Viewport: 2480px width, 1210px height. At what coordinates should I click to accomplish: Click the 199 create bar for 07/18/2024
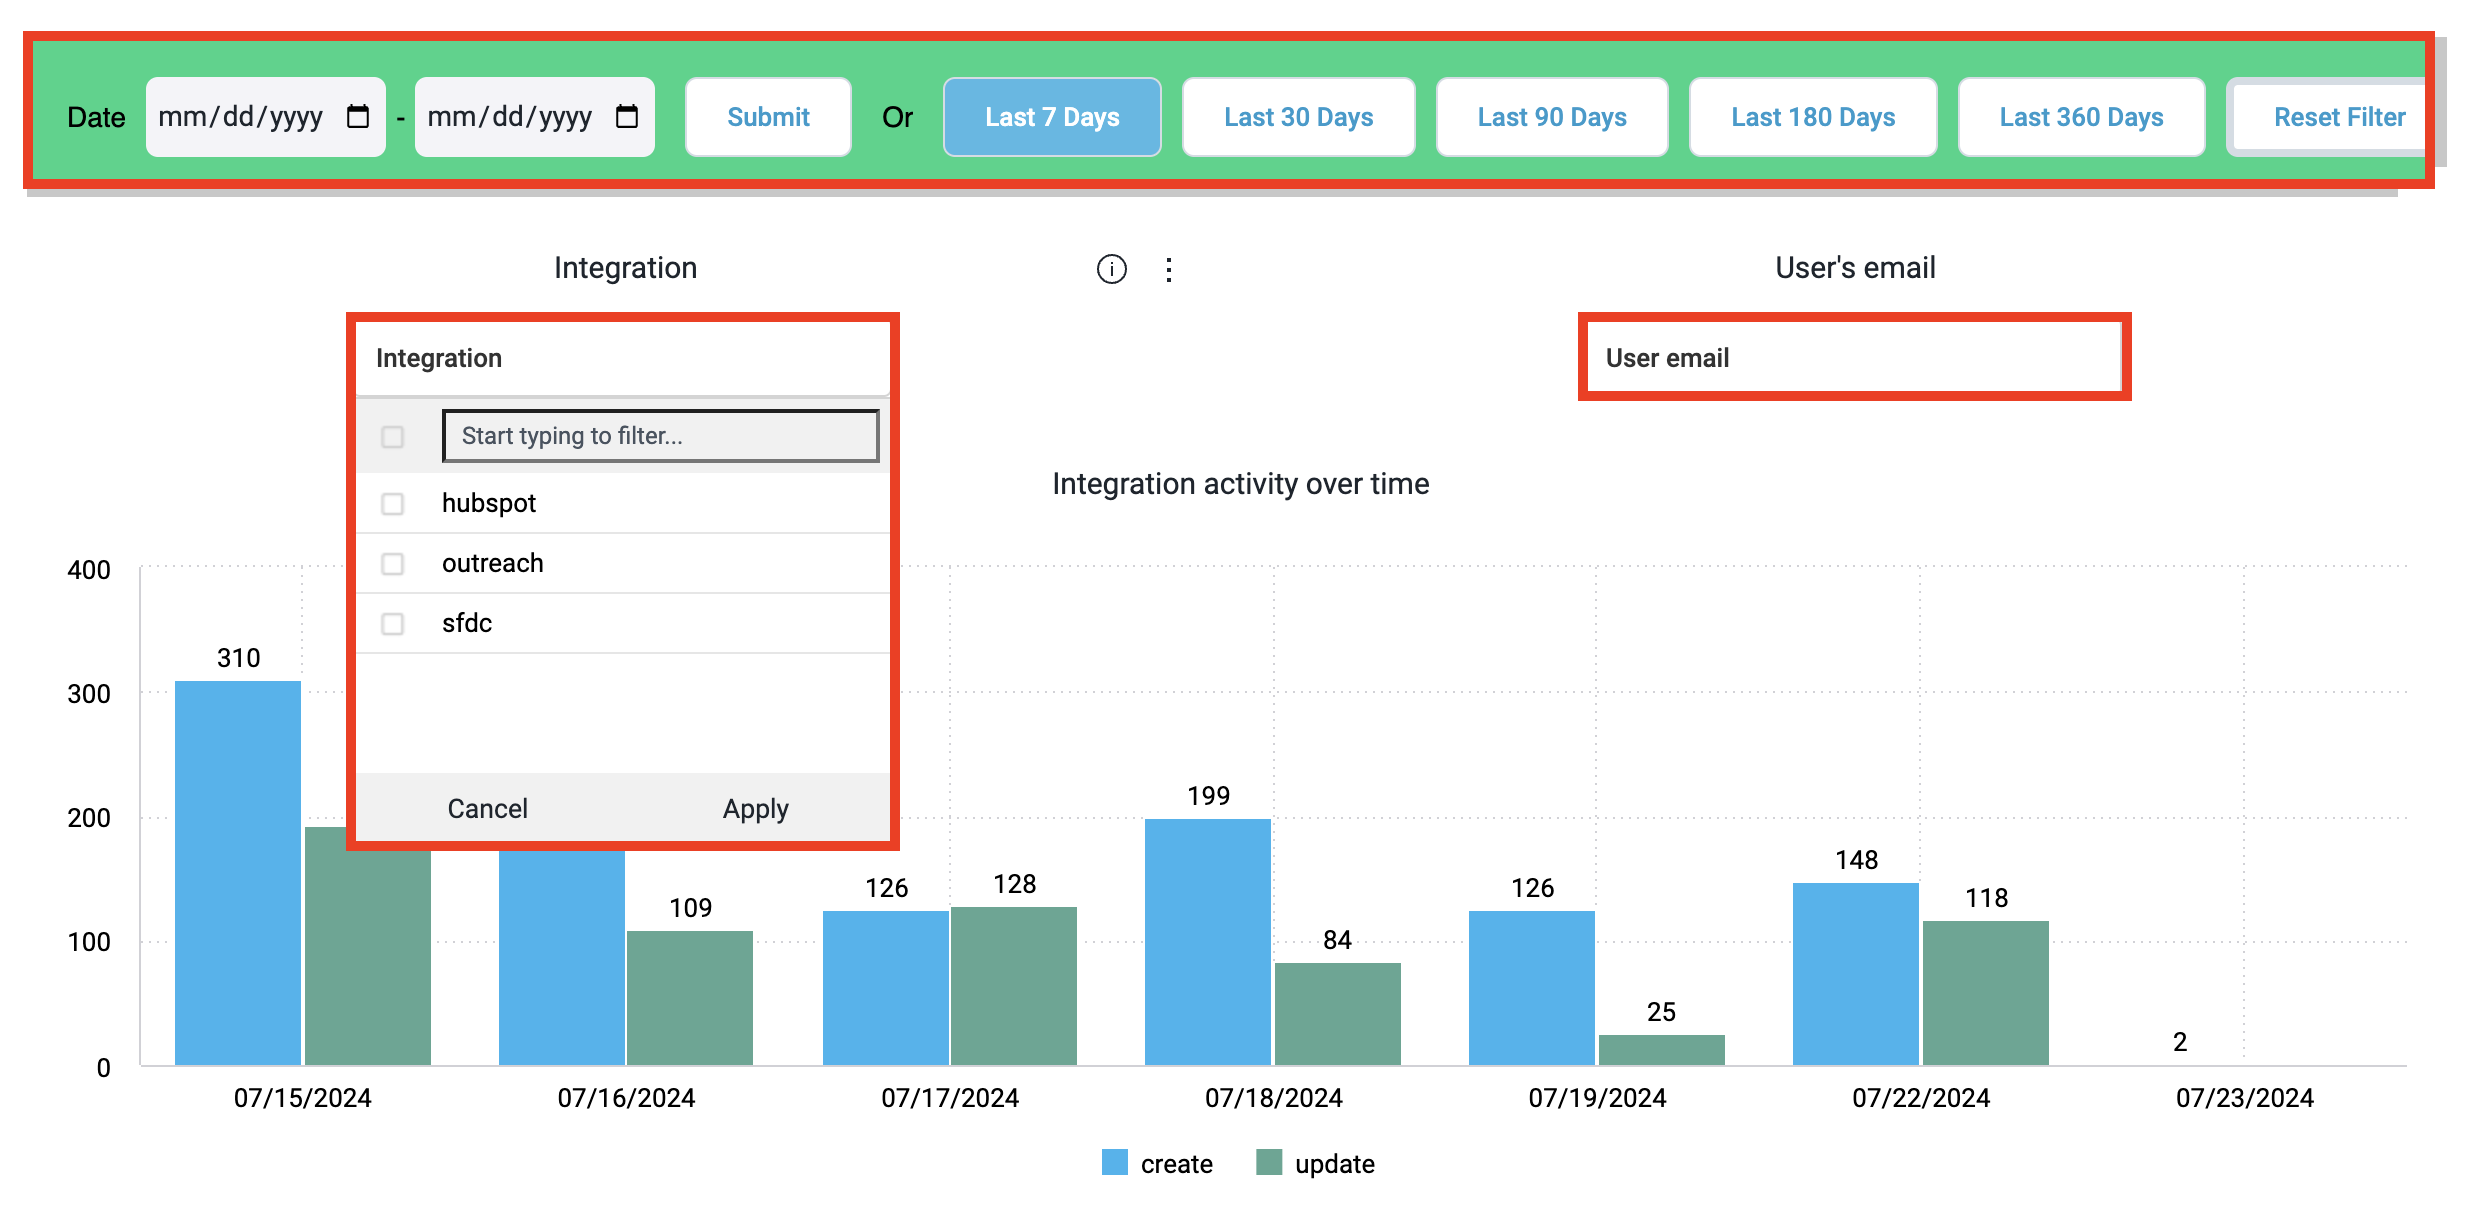point(1208,942)
